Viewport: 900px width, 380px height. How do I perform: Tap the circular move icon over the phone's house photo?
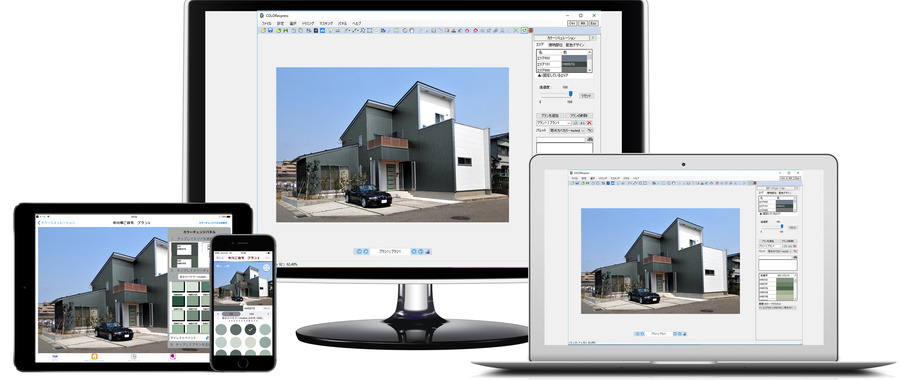pos(267,268)
